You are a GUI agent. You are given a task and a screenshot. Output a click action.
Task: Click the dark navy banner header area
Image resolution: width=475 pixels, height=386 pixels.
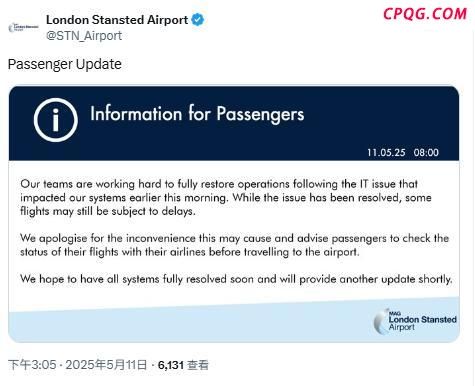(x=234, y=123)
